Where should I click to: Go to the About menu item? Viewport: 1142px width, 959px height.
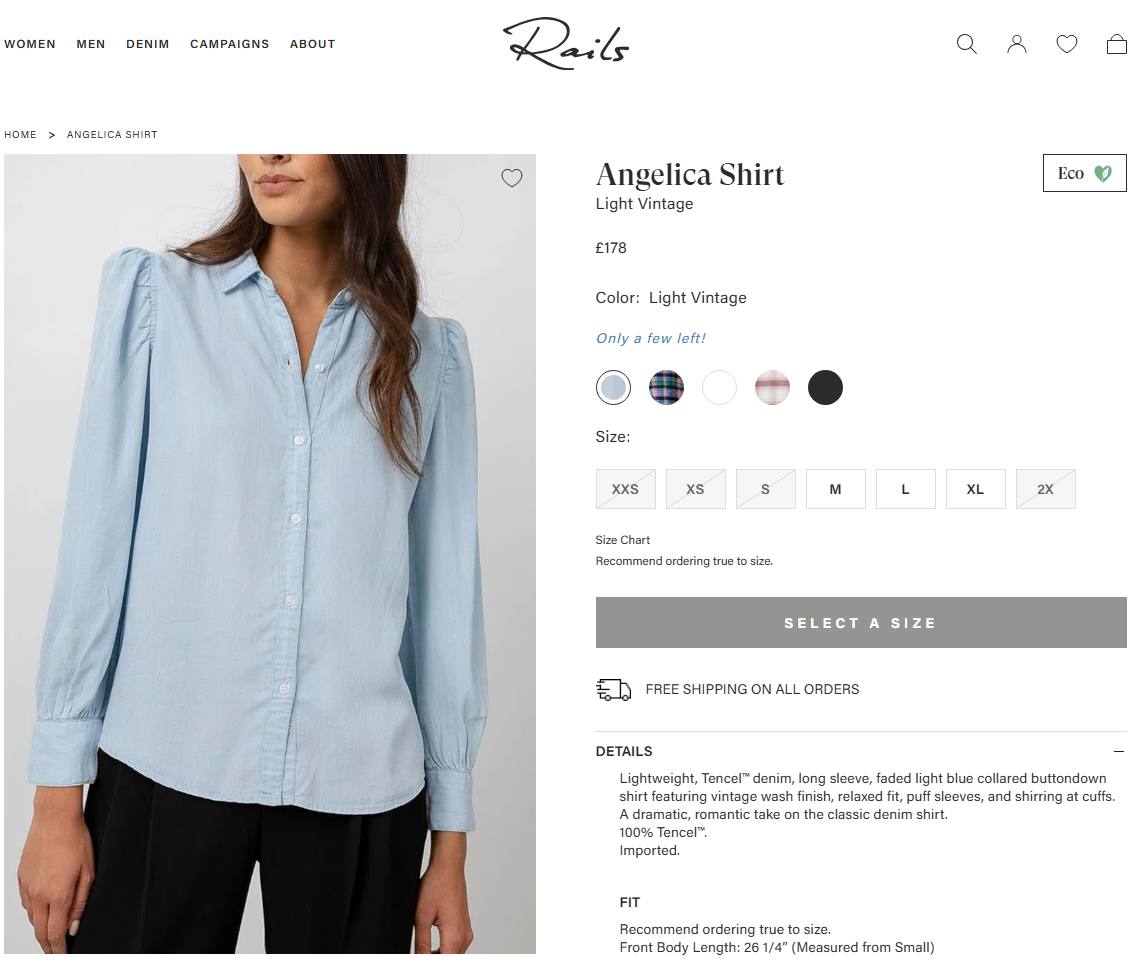point(312,44)
